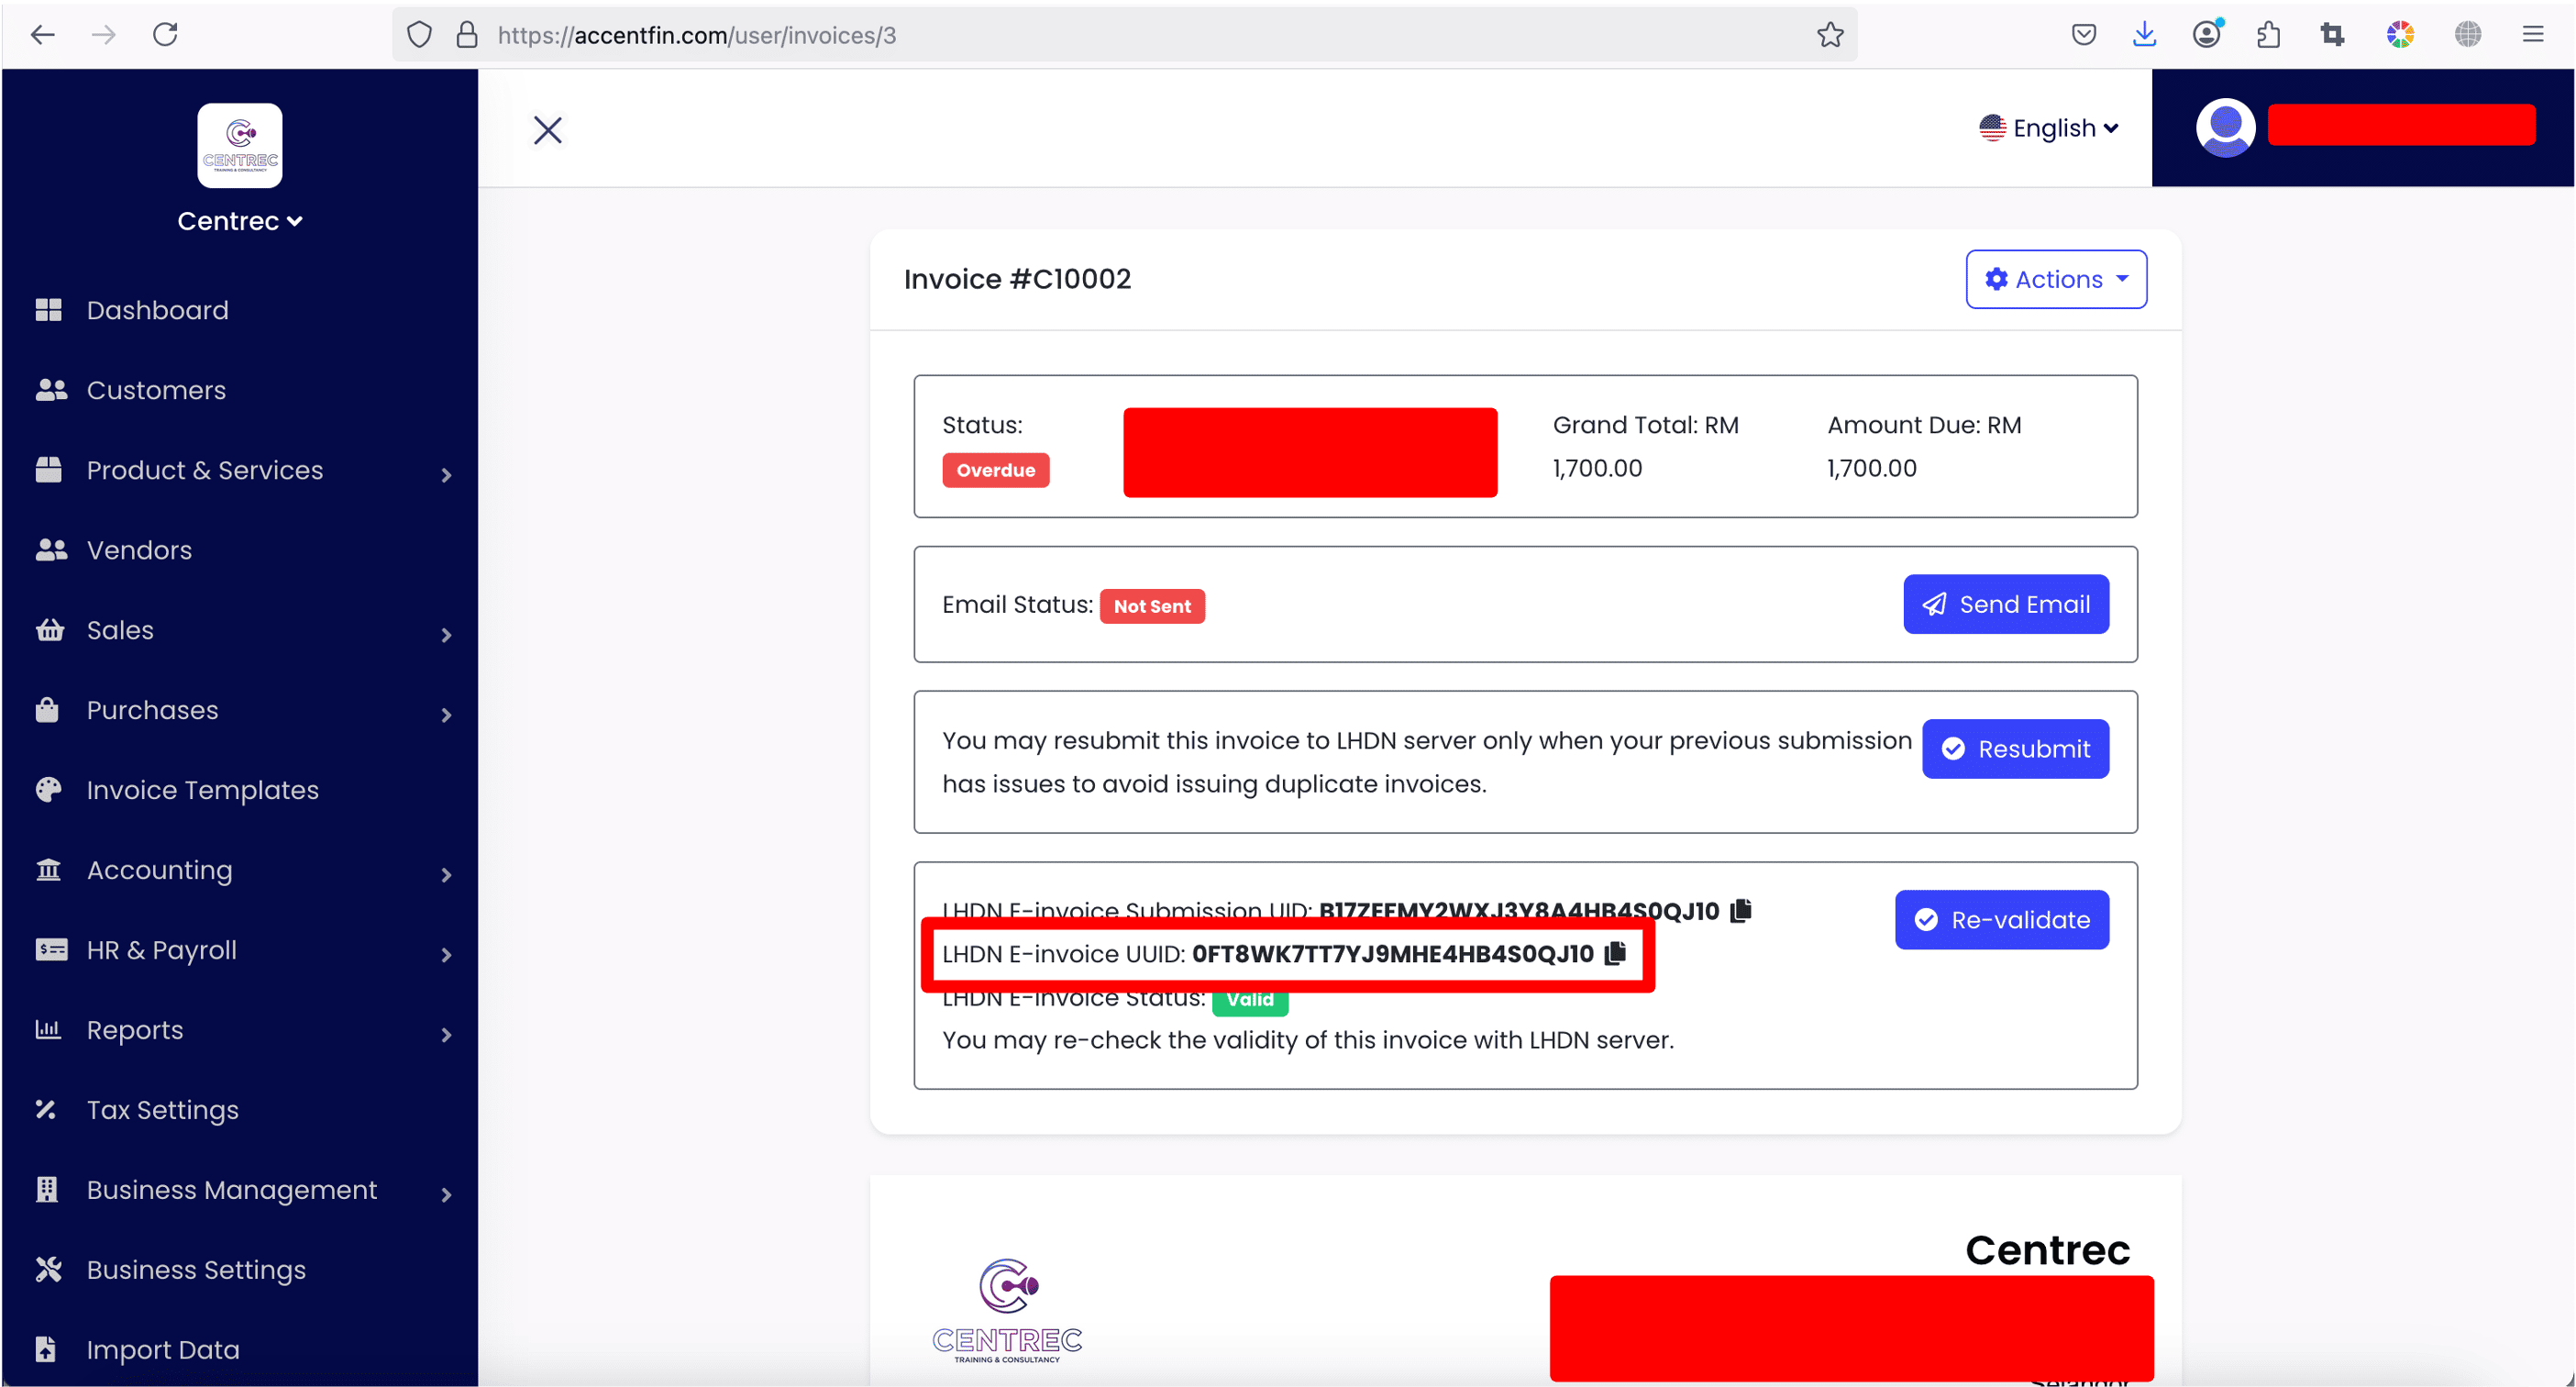Reload the page with refresh icon

coord(165,35)
